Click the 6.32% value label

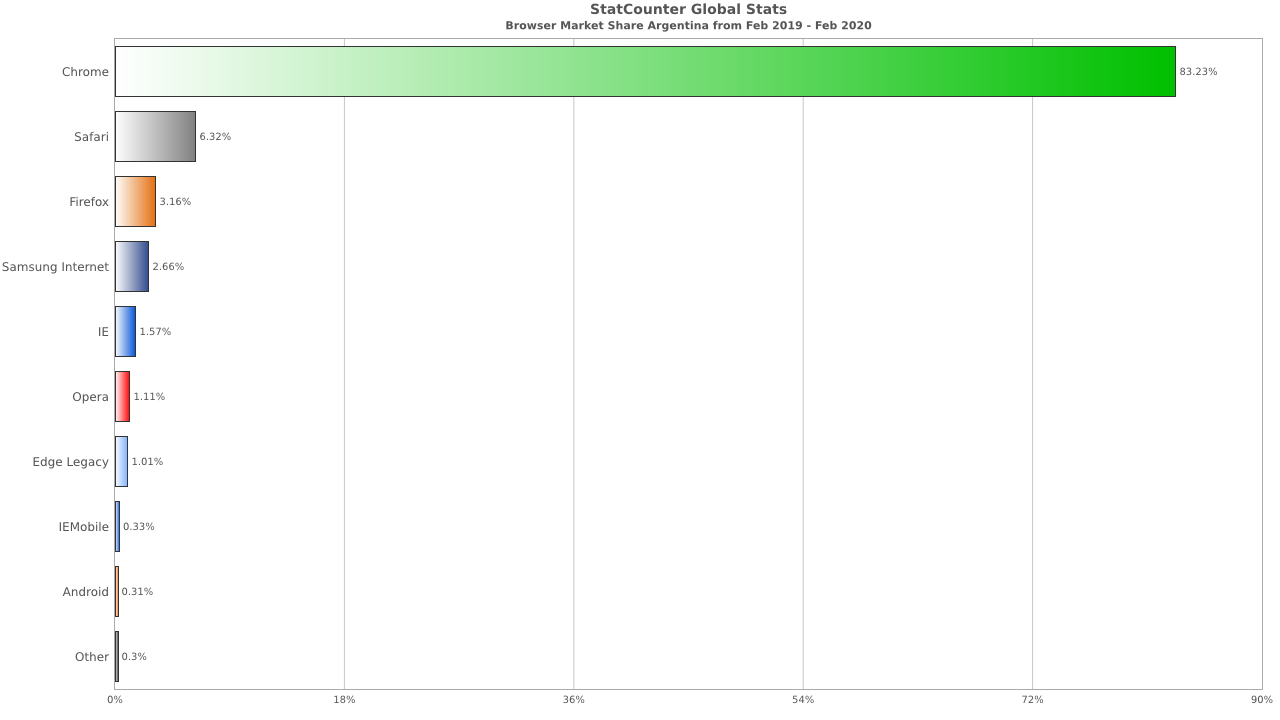coord(215,137)
